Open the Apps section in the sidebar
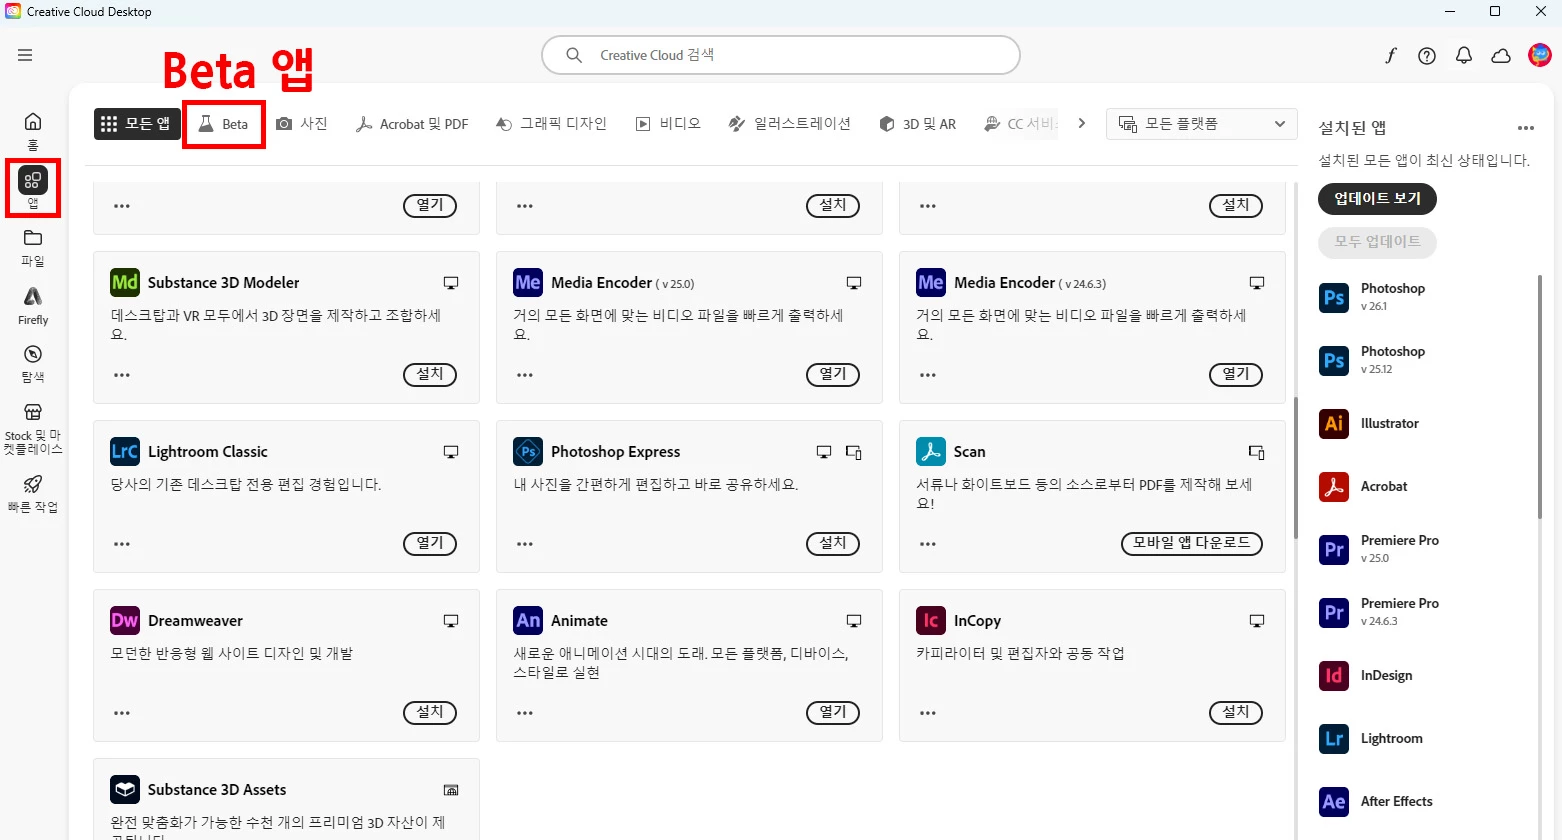The image size is (1562, 840). (33, 187)
